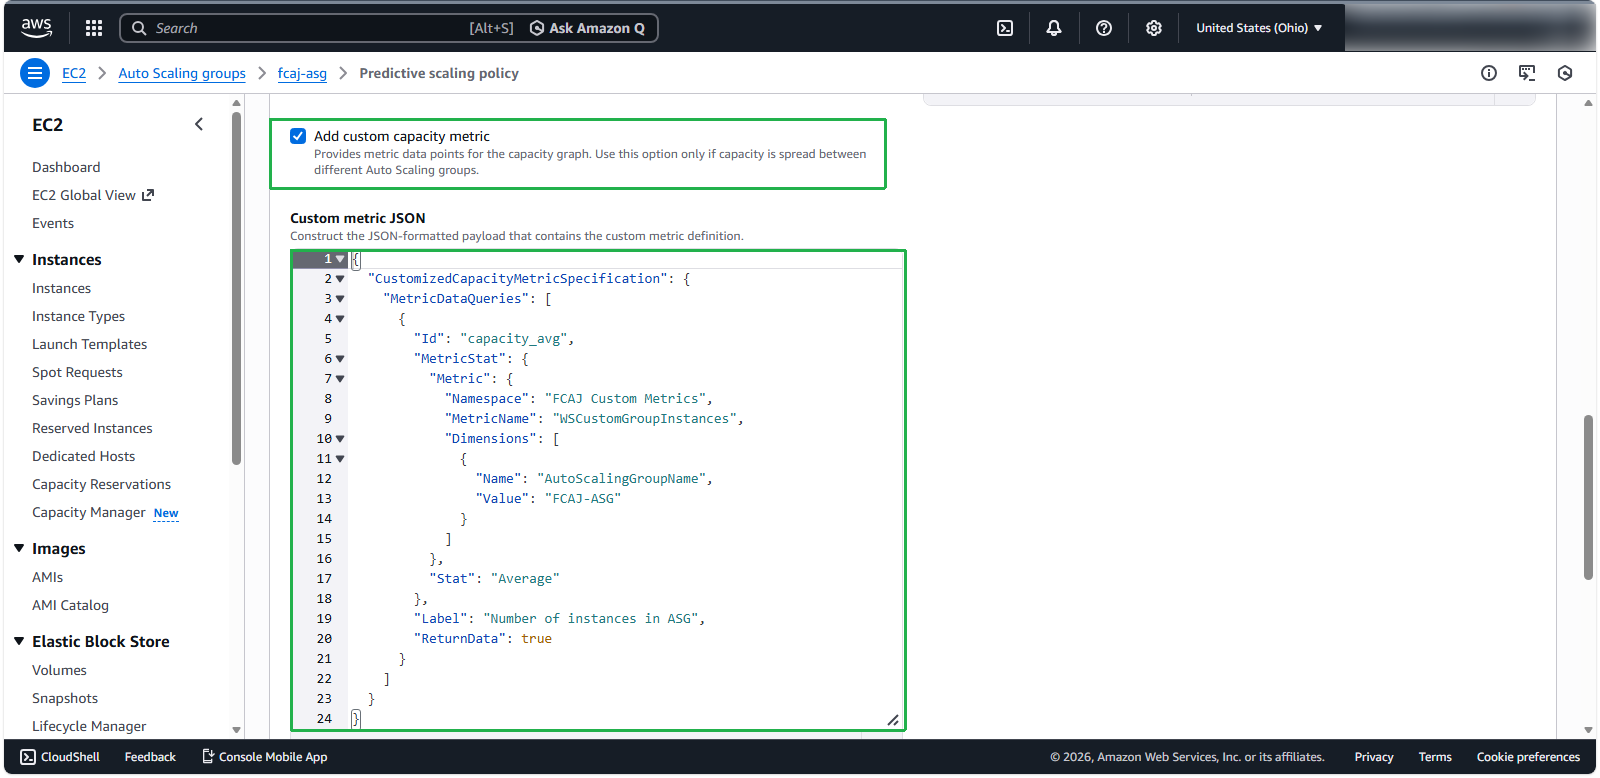Fold the query object at line 4
Viewport: 1600px width, 778px height.
coord(340,319)
